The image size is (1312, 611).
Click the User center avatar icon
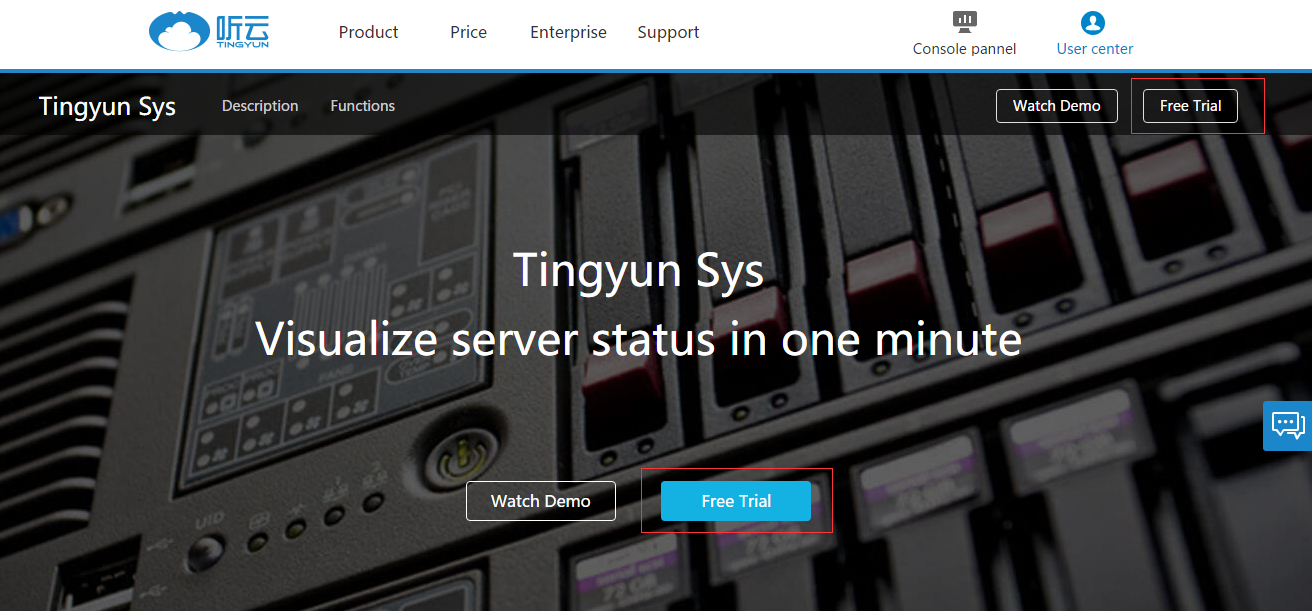pos(1094,22)
